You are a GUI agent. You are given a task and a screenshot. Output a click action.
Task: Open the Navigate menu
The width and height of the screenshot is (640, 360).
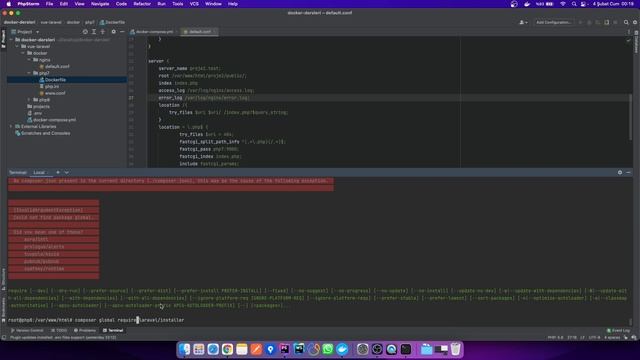point(100,4)
